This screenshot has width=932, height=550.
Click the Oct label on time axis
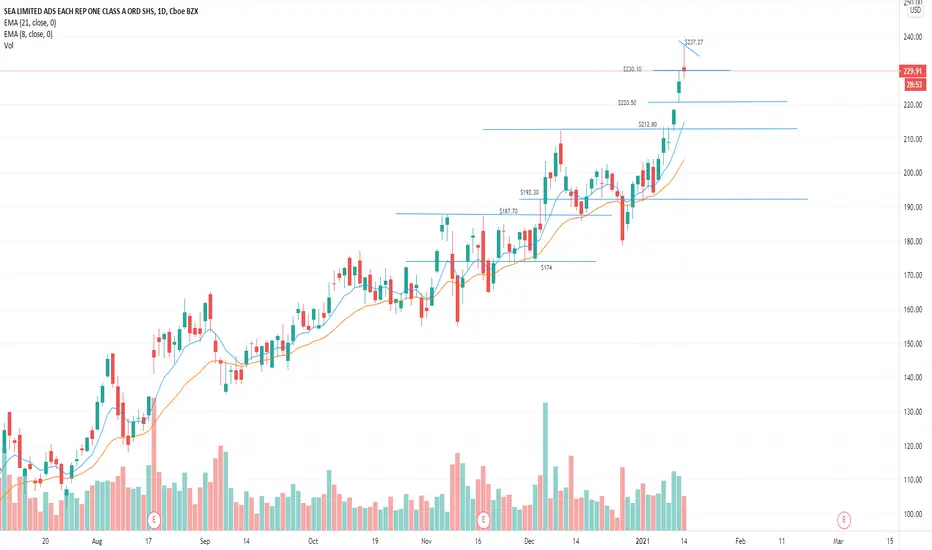(x=313, y=541)
